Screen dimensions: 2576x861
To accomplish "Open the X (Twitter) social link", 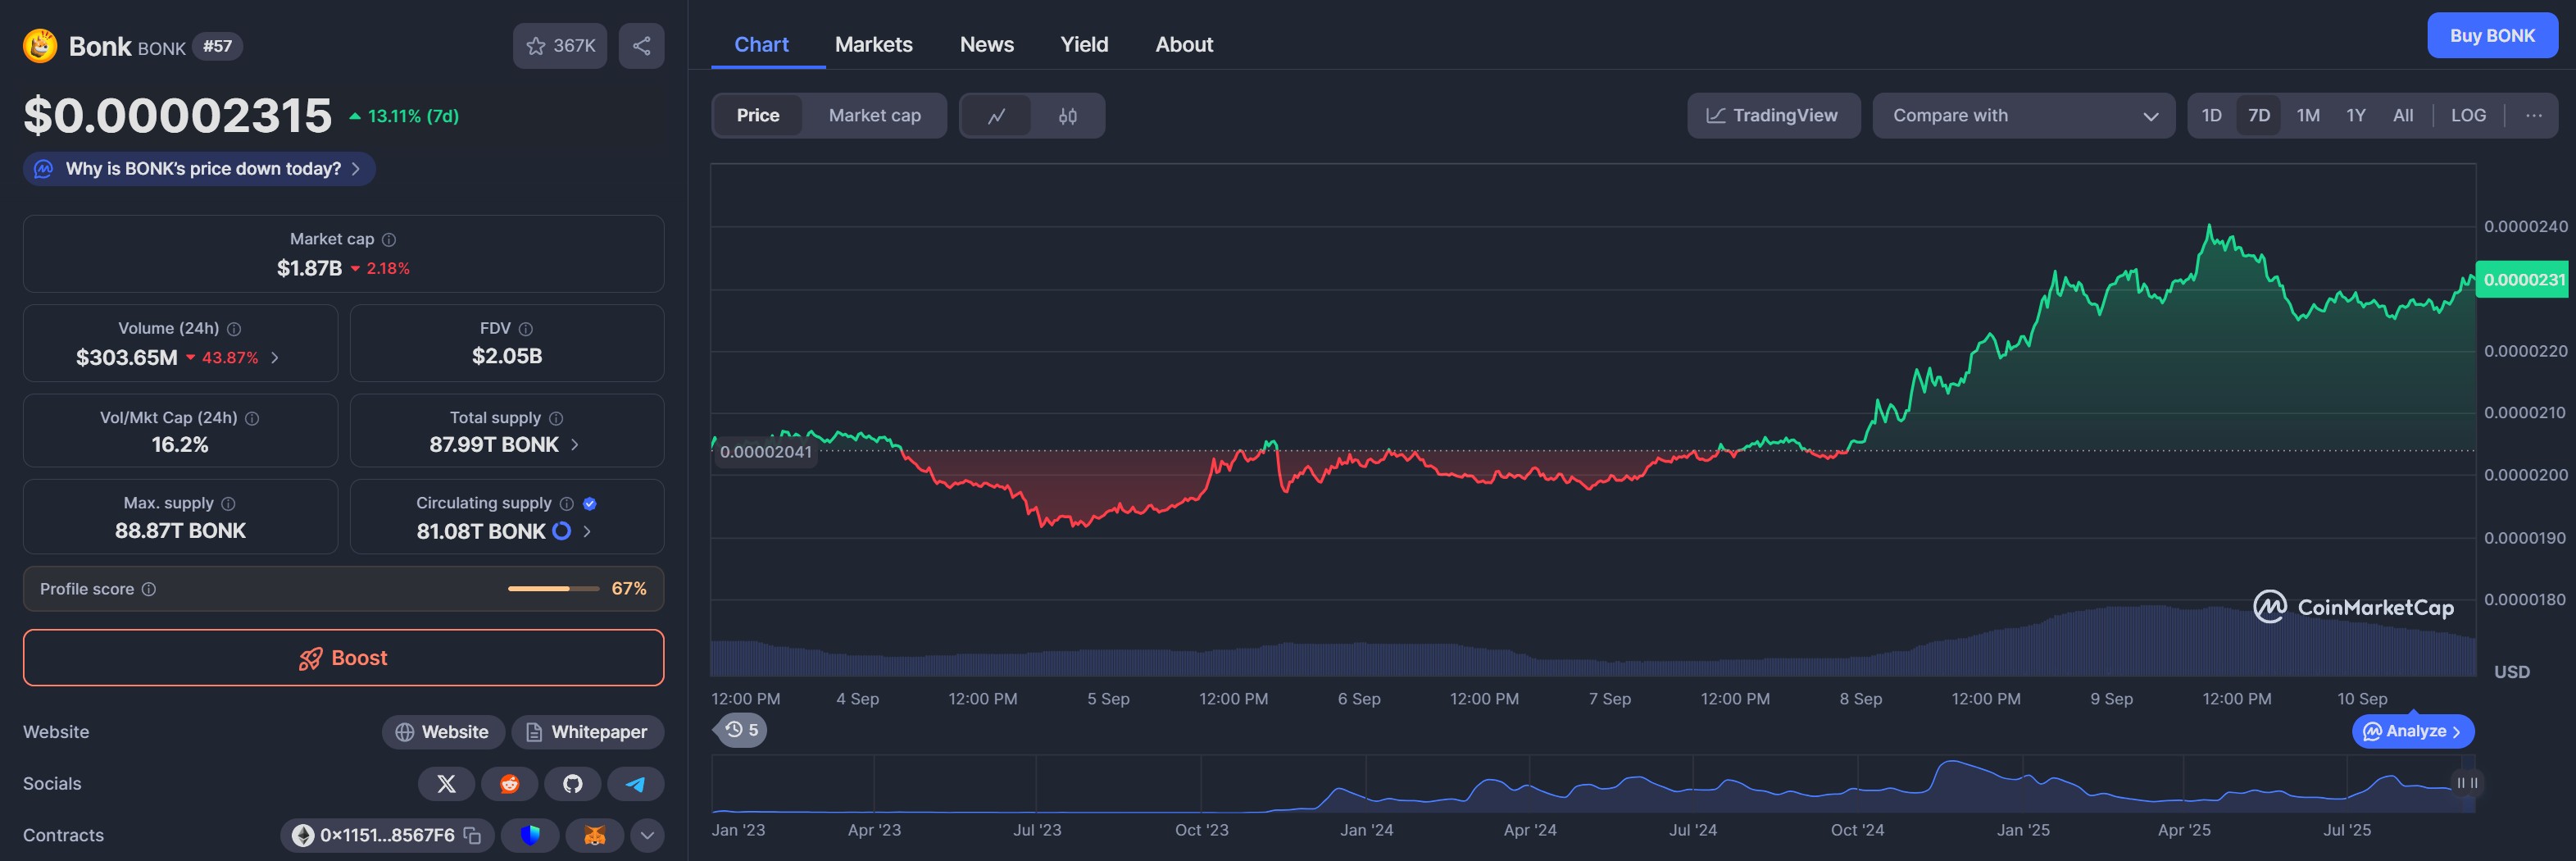I will click(x=446, y=784).
